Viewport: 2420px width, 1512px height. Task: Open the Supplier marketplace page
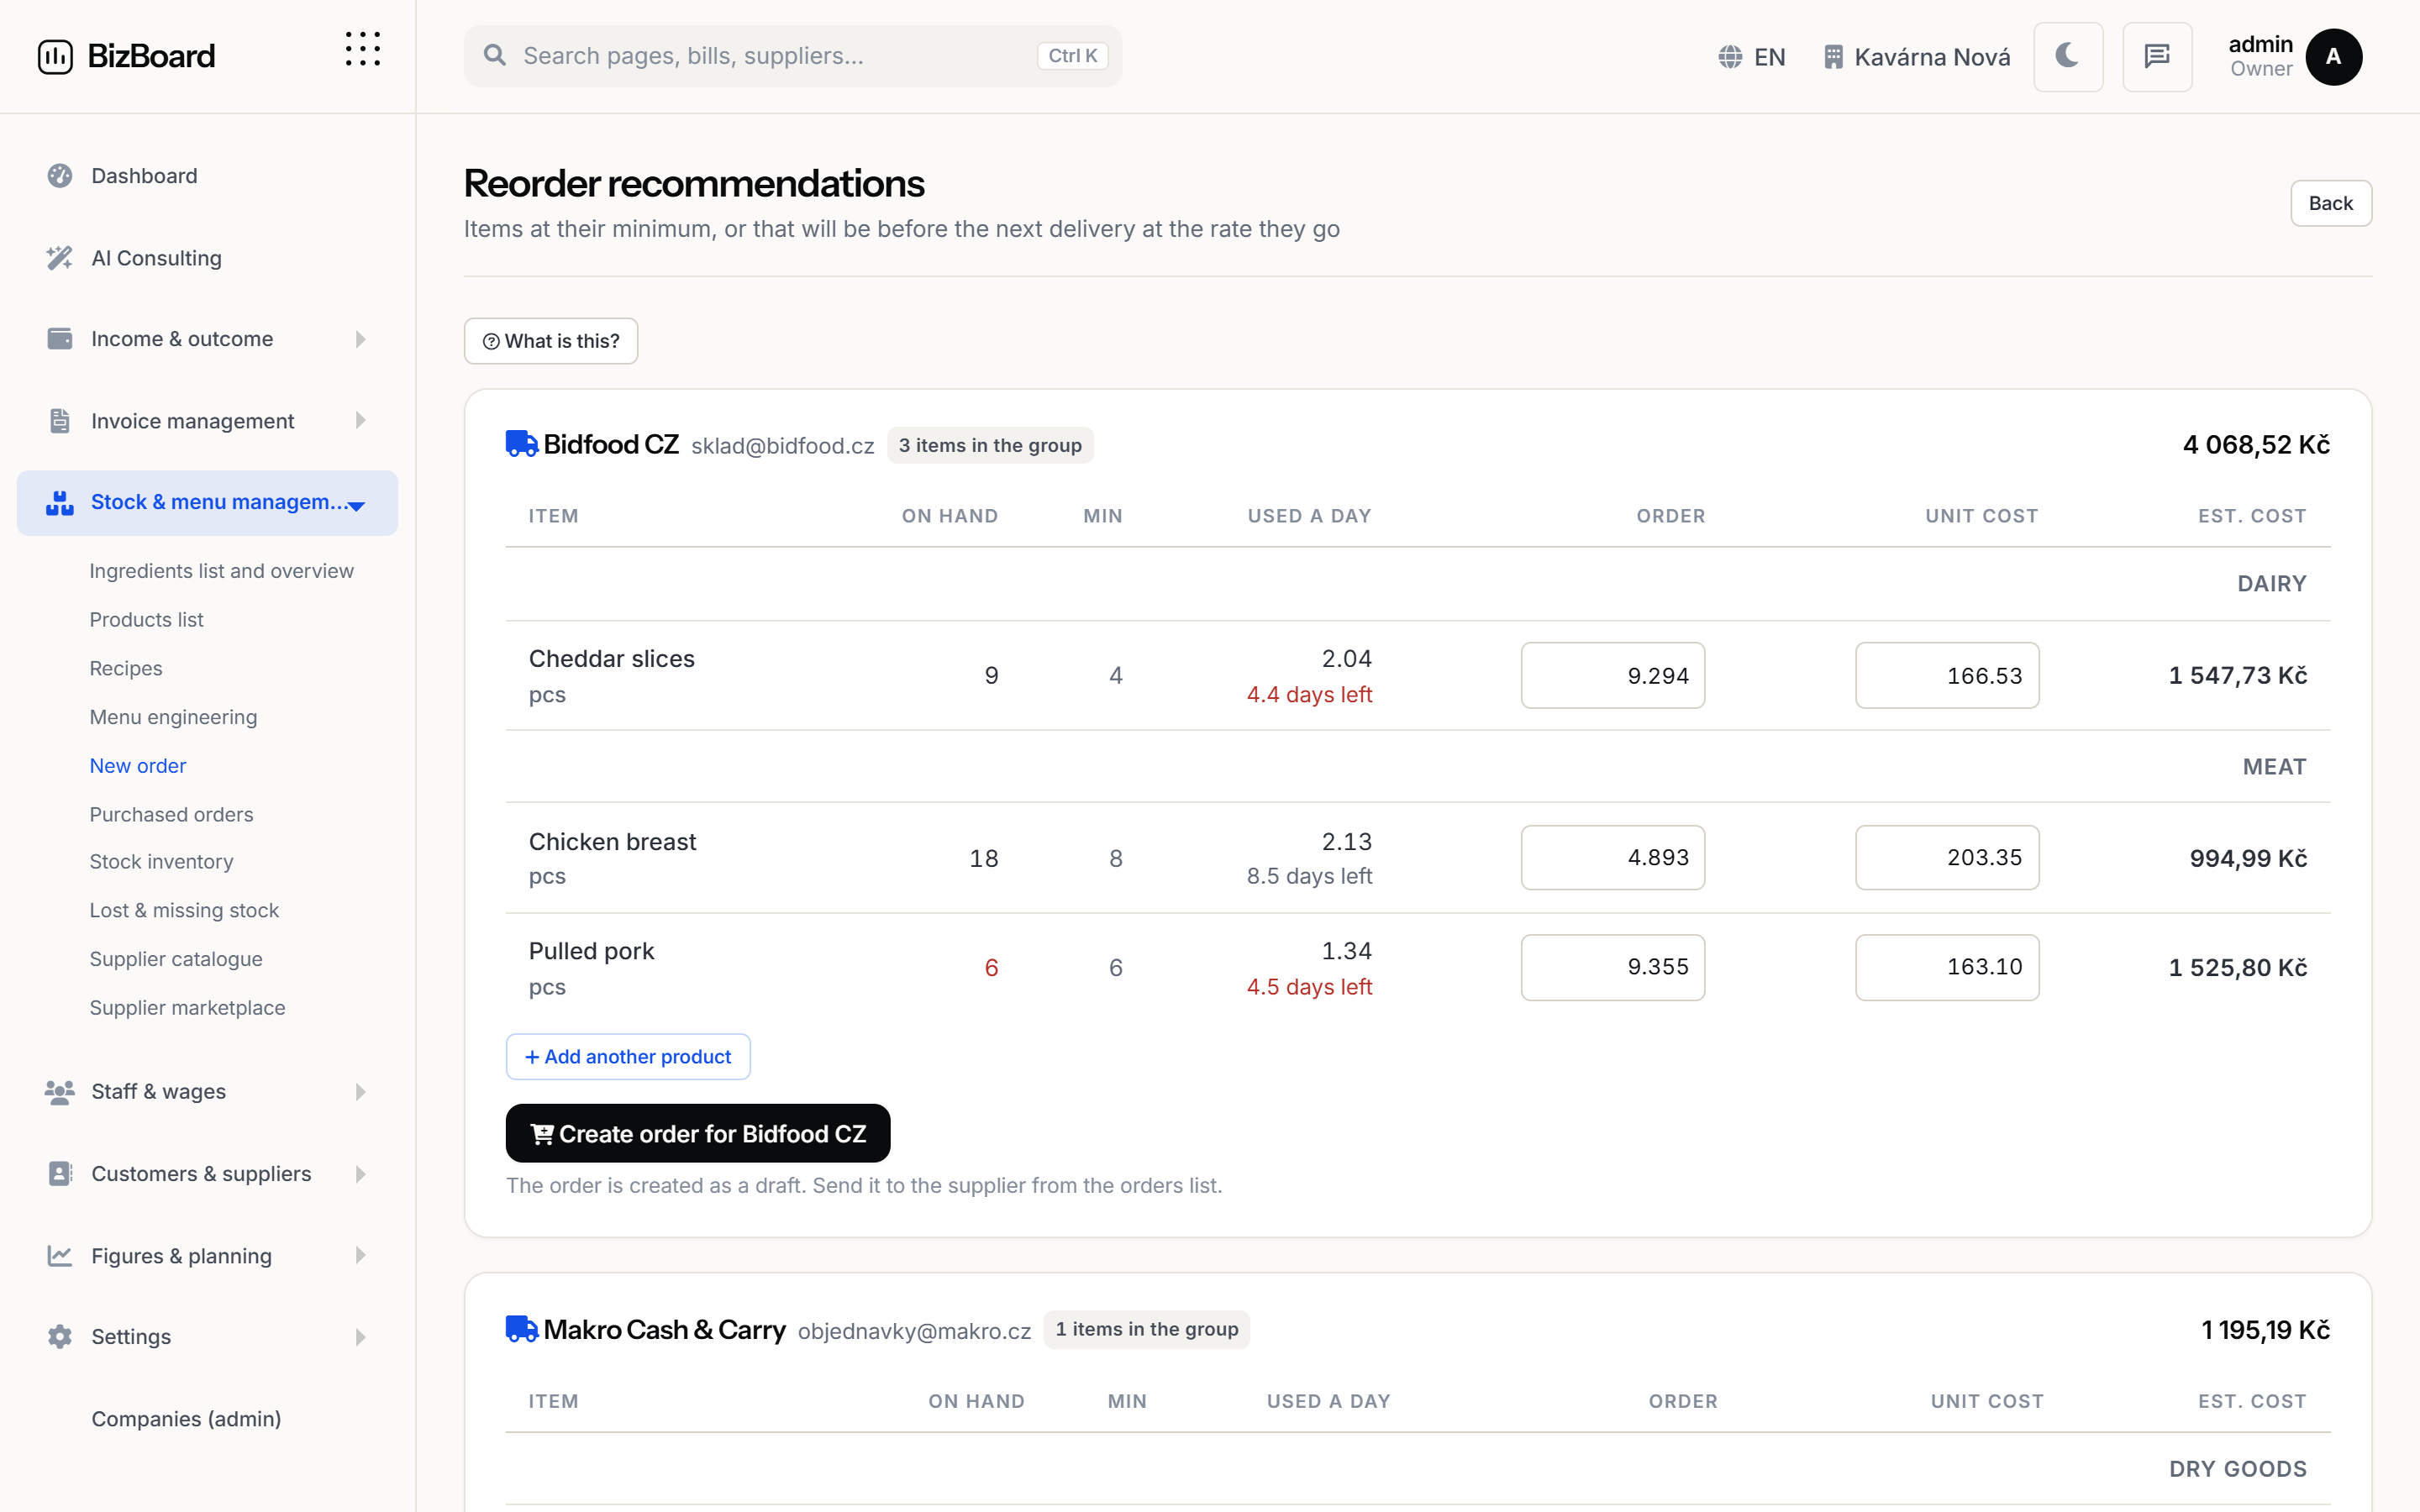(187, 1008)
